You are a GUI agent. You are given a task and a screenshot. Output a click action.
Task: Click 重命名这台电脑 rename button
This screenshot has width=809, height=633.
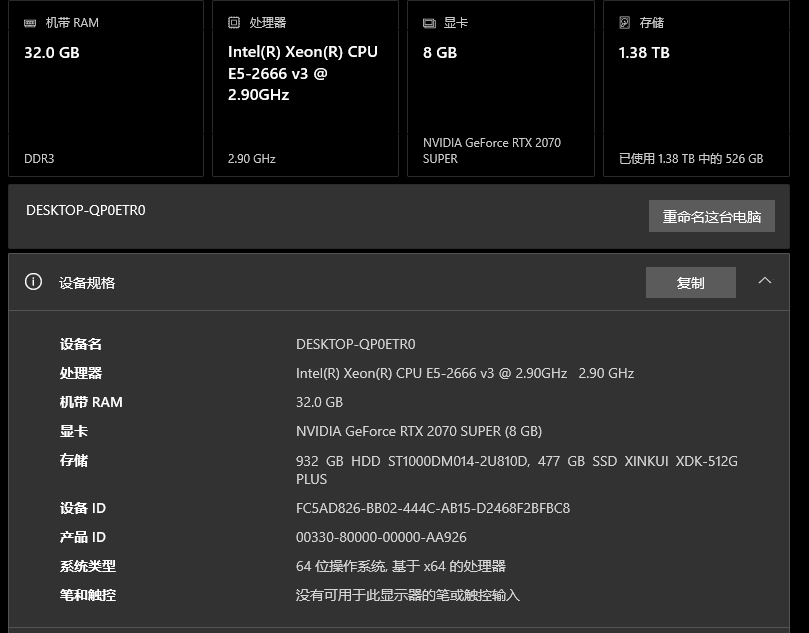[x=711, y=216]
